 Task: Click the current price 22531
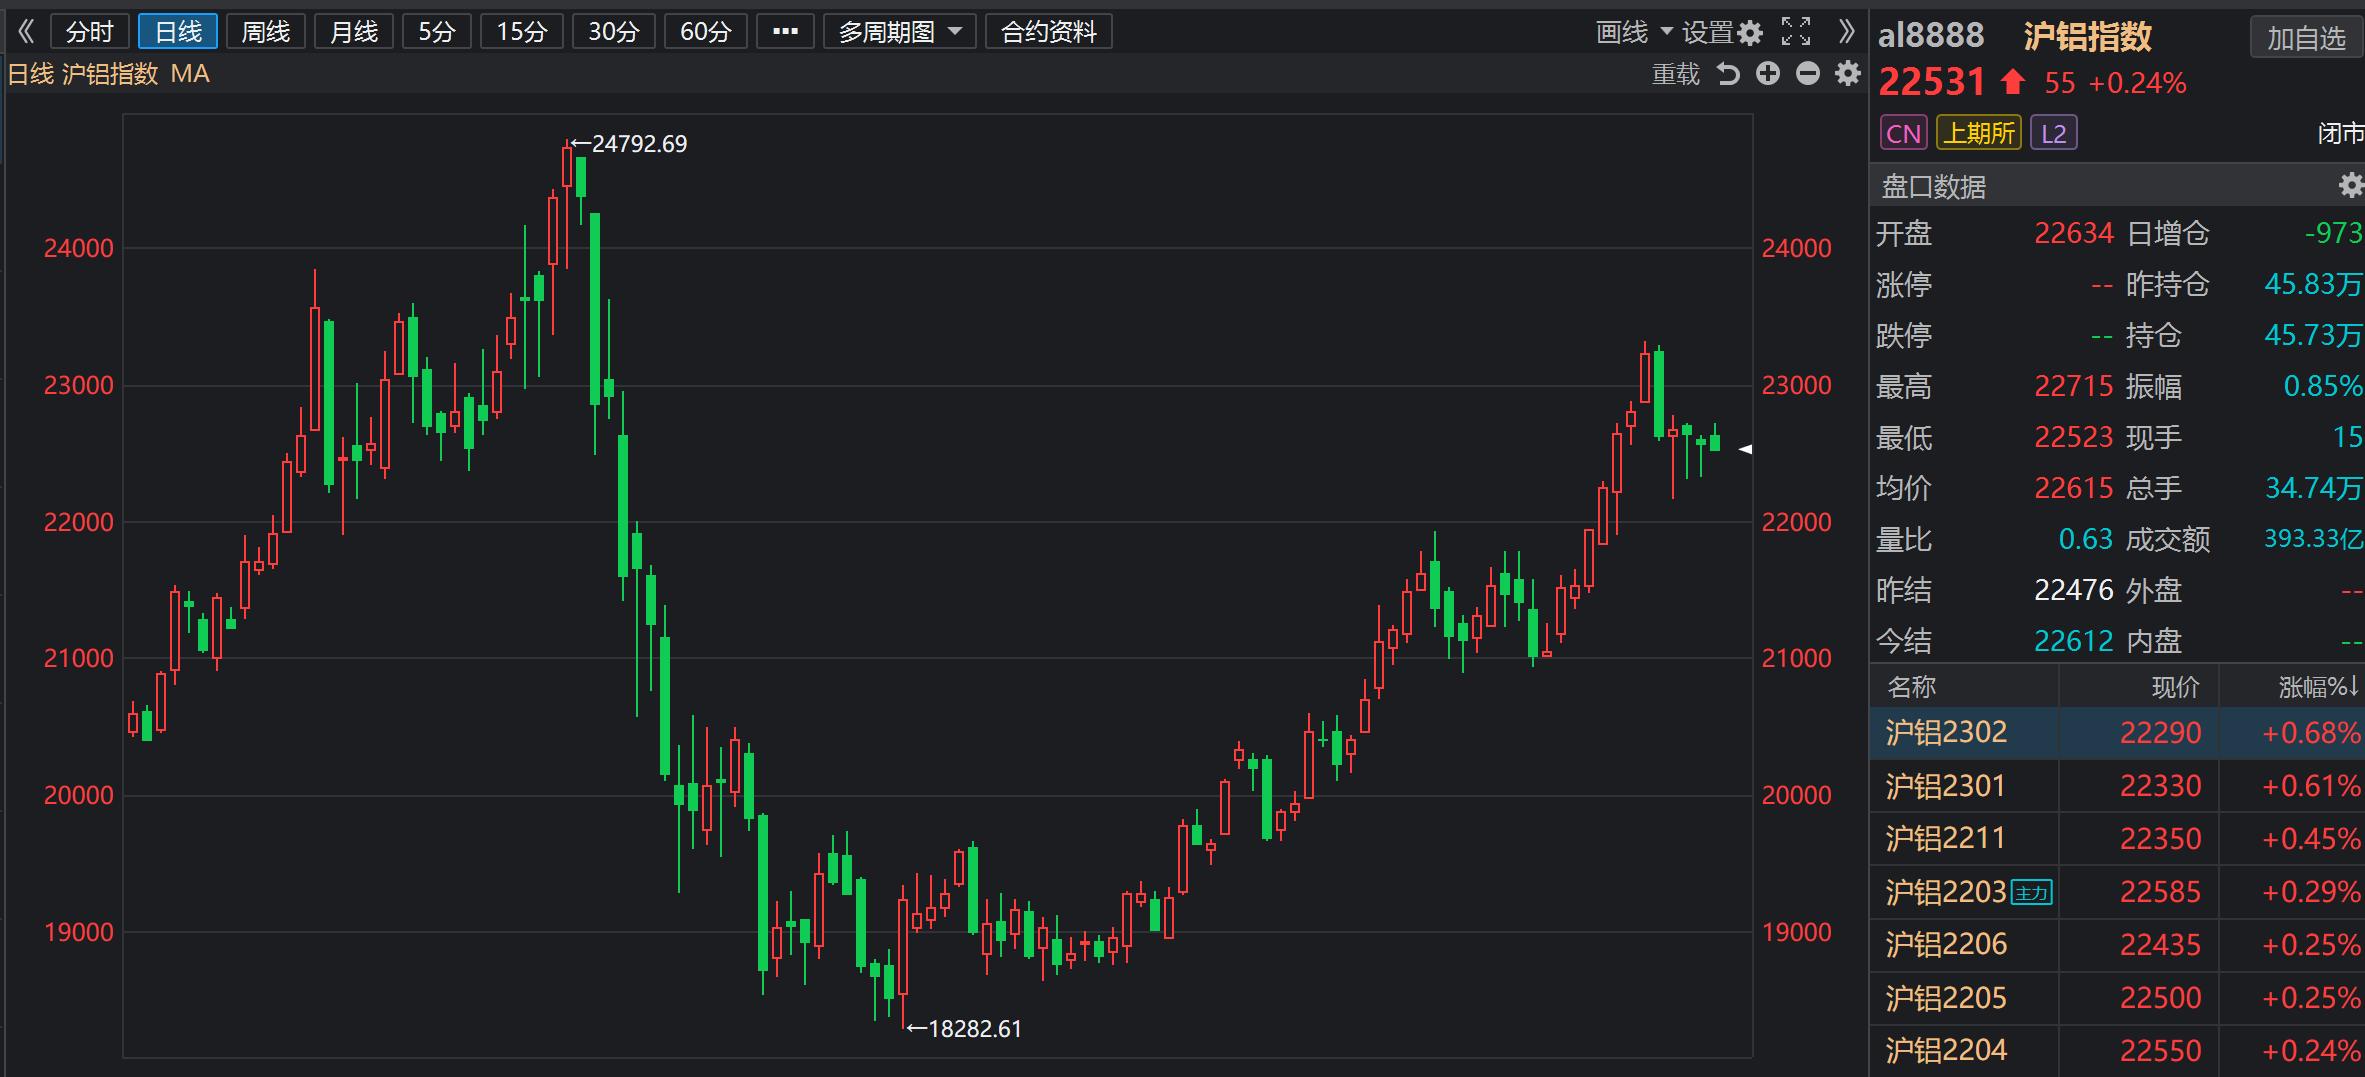pyautogui.click(x=1931, y=82)
